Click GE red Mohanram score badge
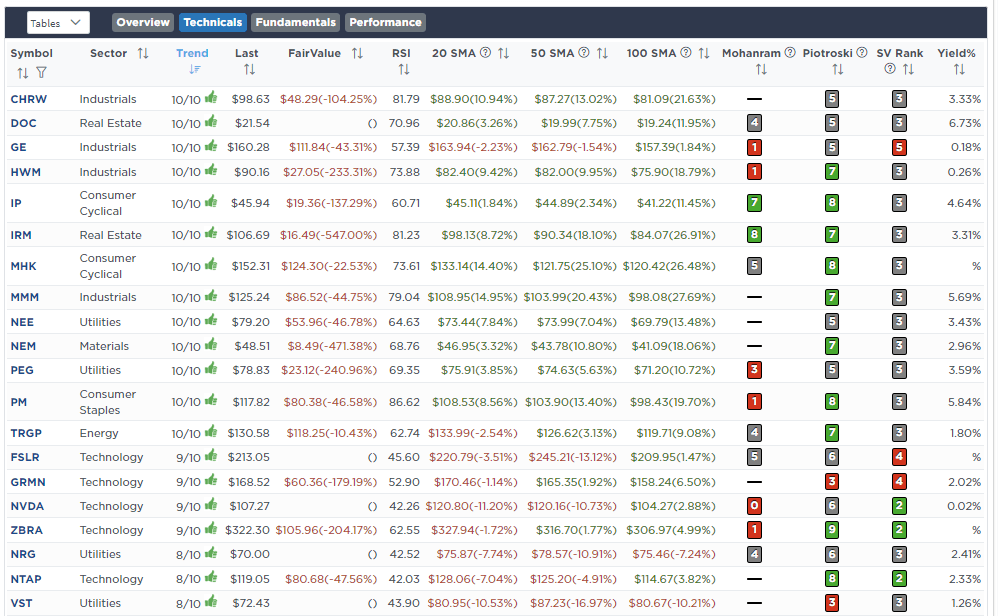998x616 pixels. click(x=754, y=148)
